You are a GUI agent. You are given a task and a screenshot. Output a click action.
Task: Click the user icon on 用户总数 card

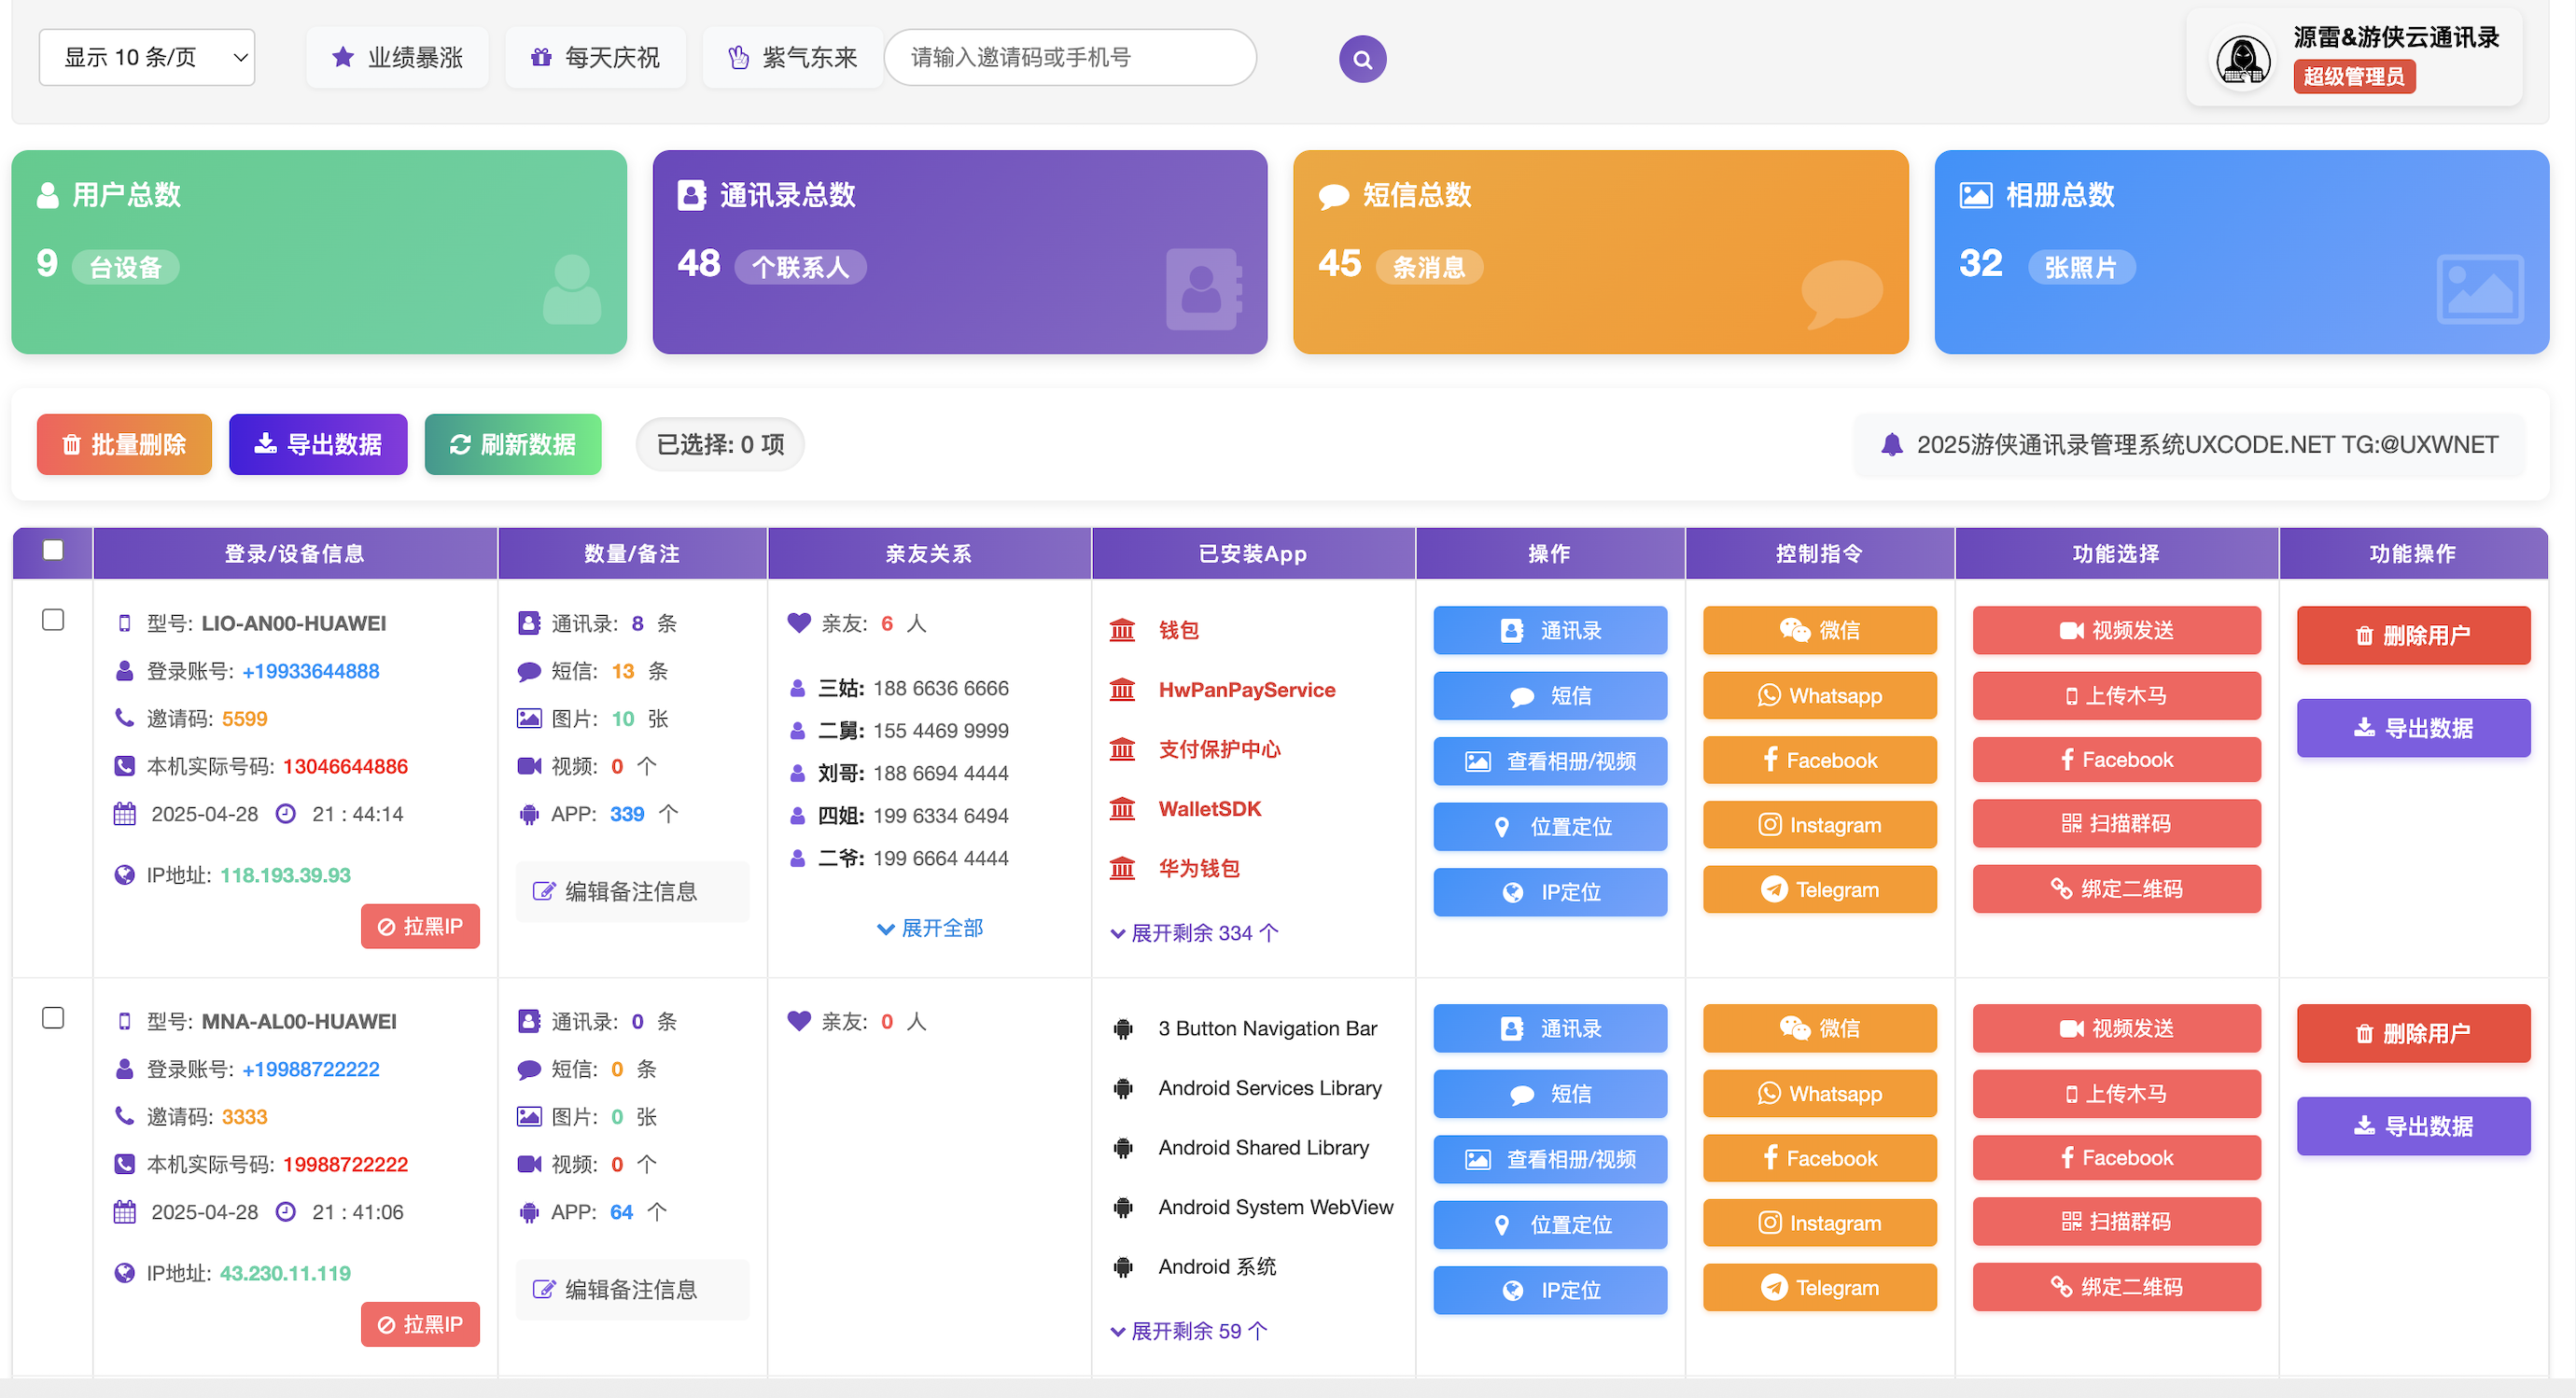pyautogui.click(x=47, y=195)
